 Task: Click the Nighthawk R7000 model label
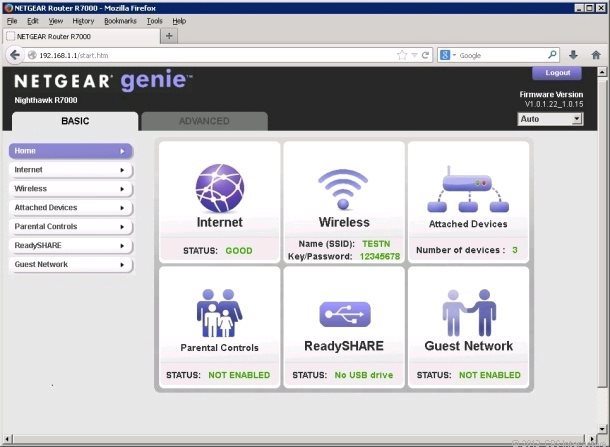(x=46, y=100)
